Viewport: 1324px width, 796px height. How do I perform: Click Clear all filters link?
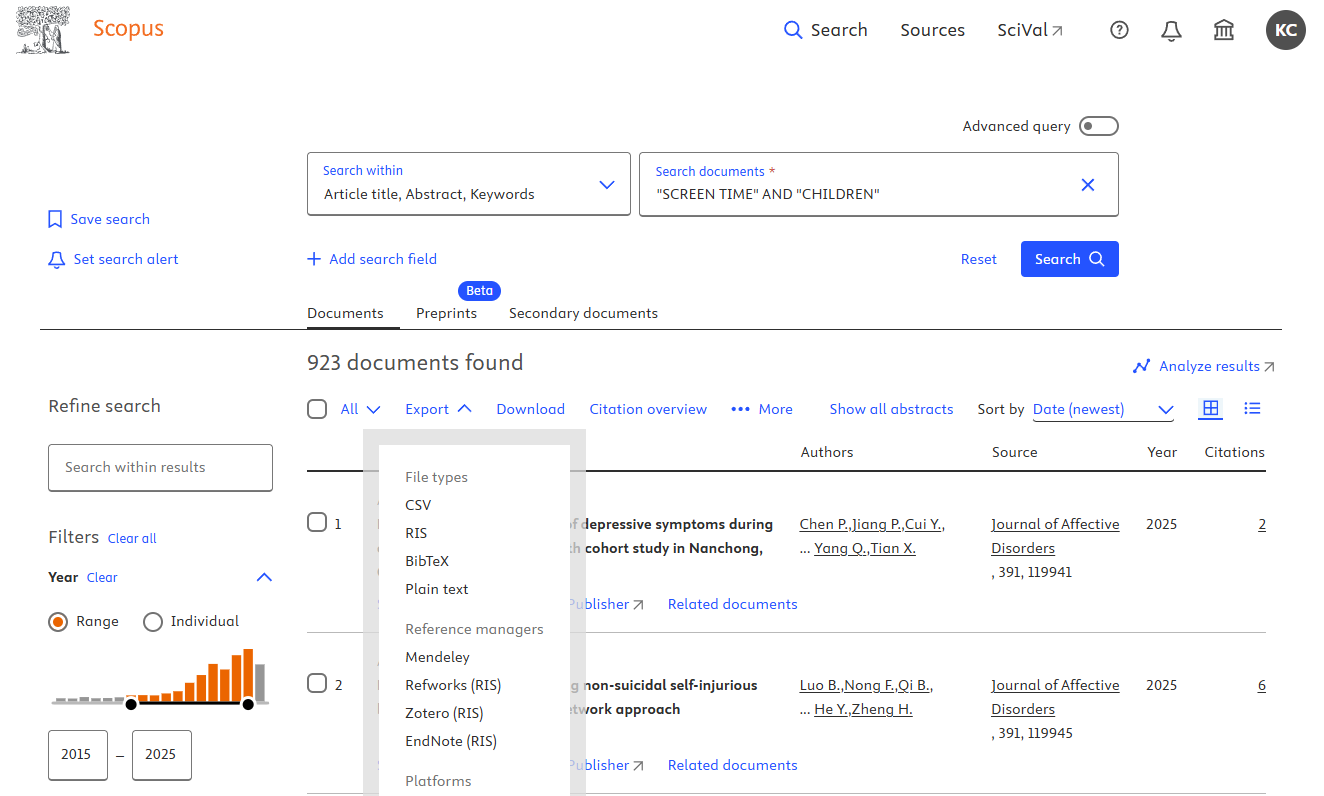click(132, 538)
